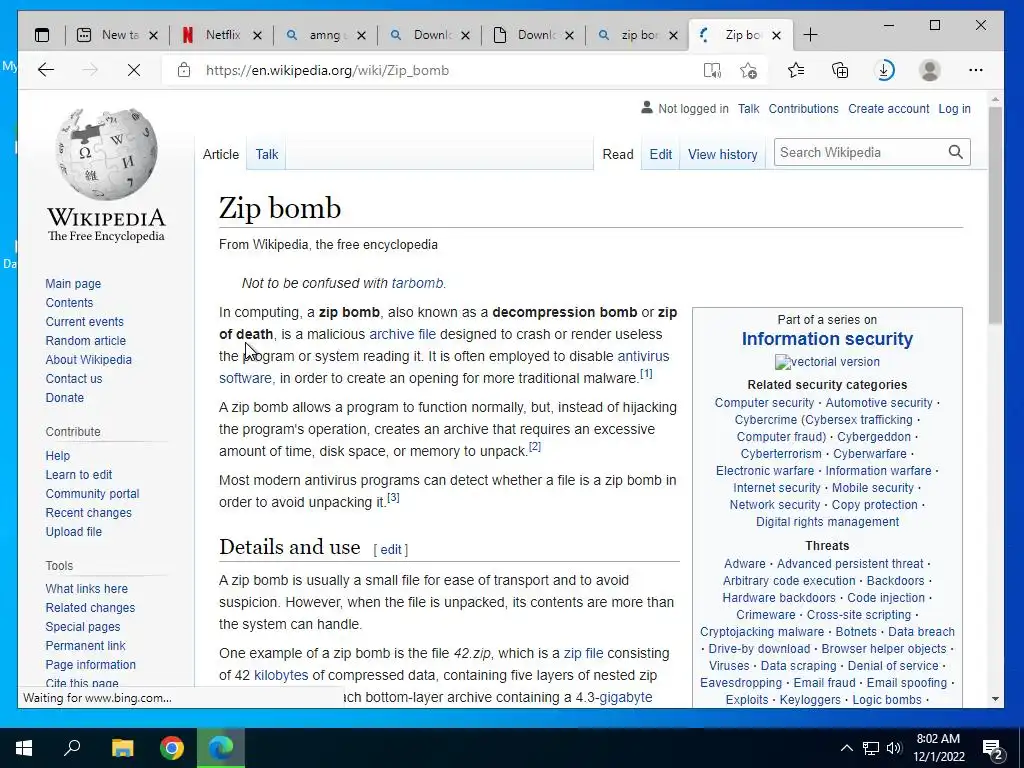Click the taskbar clock showing 8:02 AM
This screenshot has width=1024, height=768.
(938, 748)
